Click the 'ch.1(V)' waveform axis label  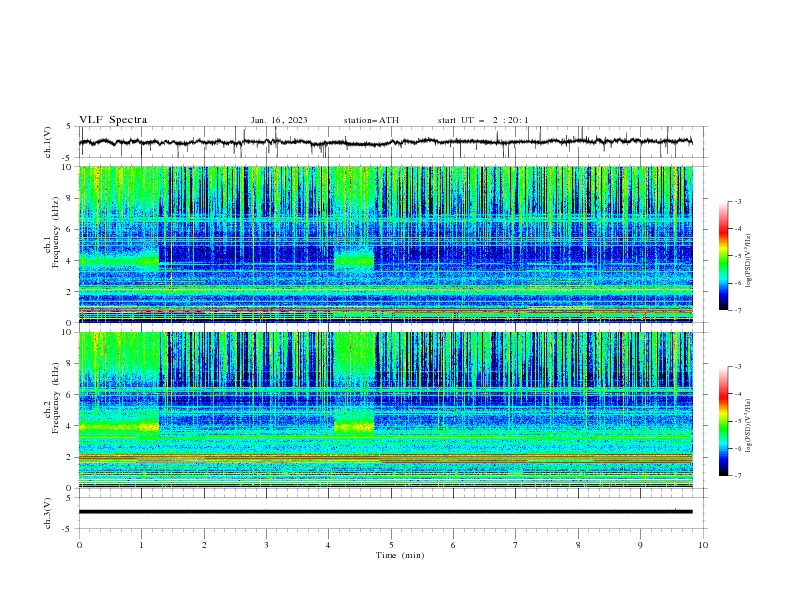coord(48,142)
